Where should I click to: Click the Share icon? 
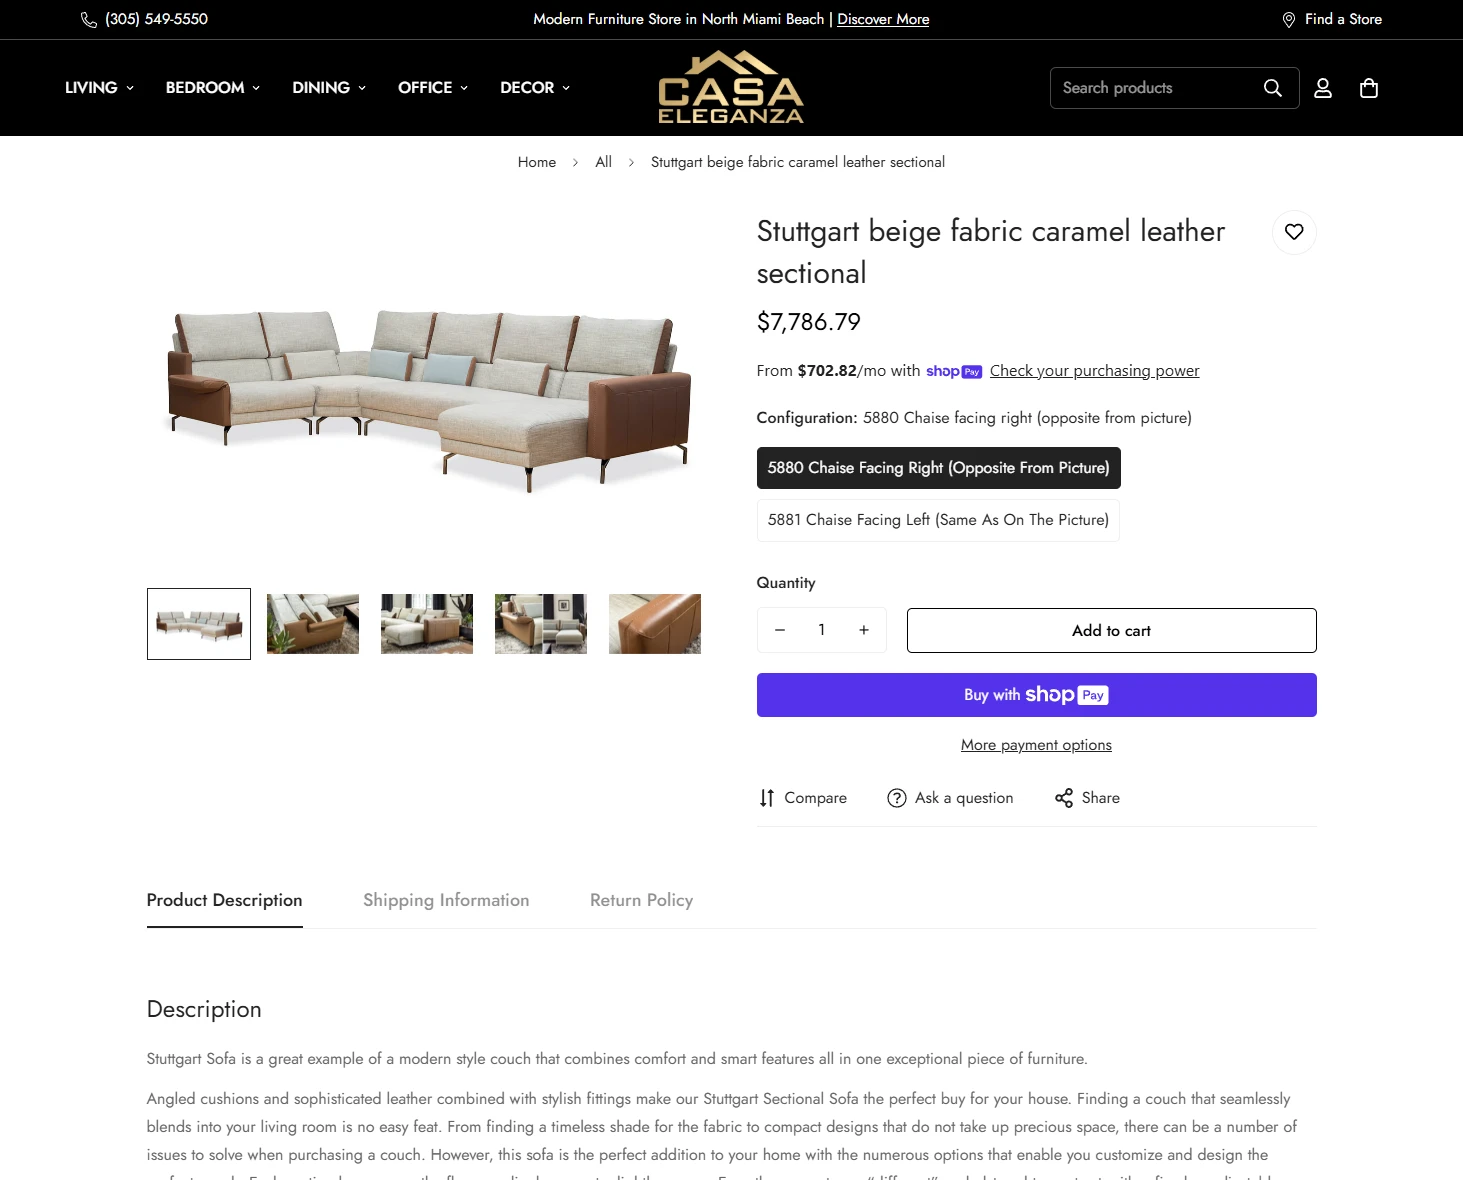tap(1064, 798)
